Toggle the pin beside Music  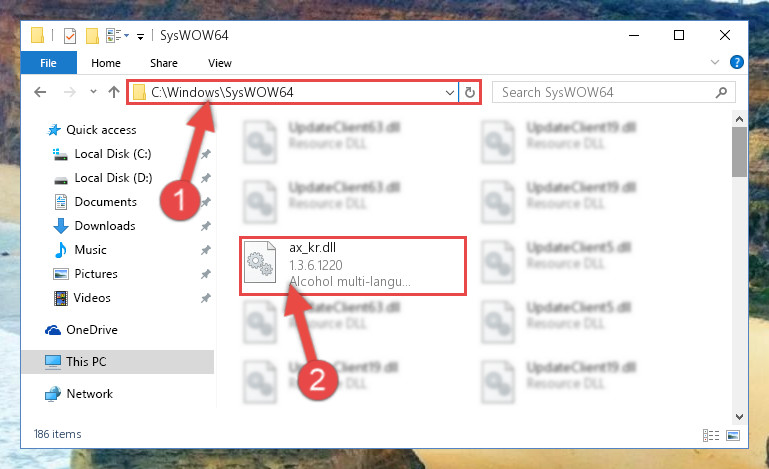coord(206,250)
